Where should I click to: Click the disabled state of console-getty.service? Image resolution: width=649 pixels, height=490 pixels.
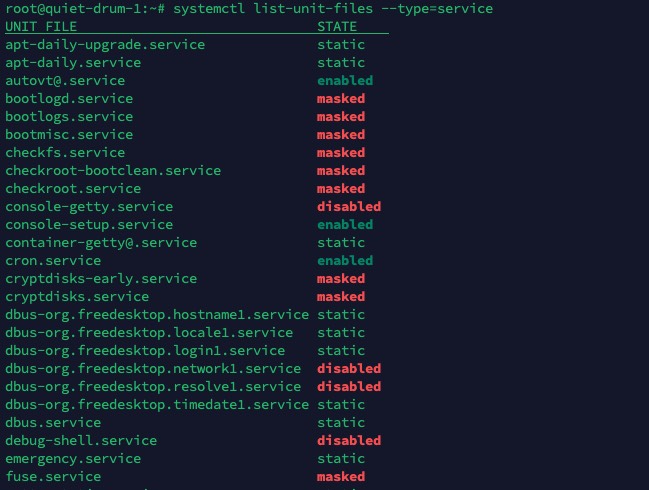[349, 206]
